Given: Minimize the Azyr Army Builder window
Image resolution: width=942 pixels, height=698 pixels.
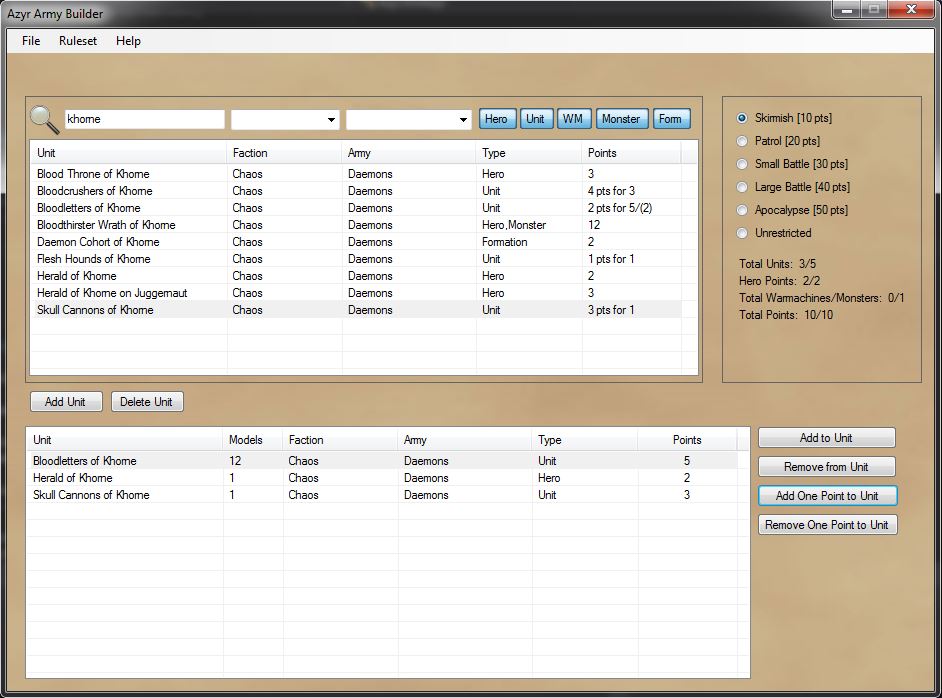Looking at the screenshot, I should 847,9.
